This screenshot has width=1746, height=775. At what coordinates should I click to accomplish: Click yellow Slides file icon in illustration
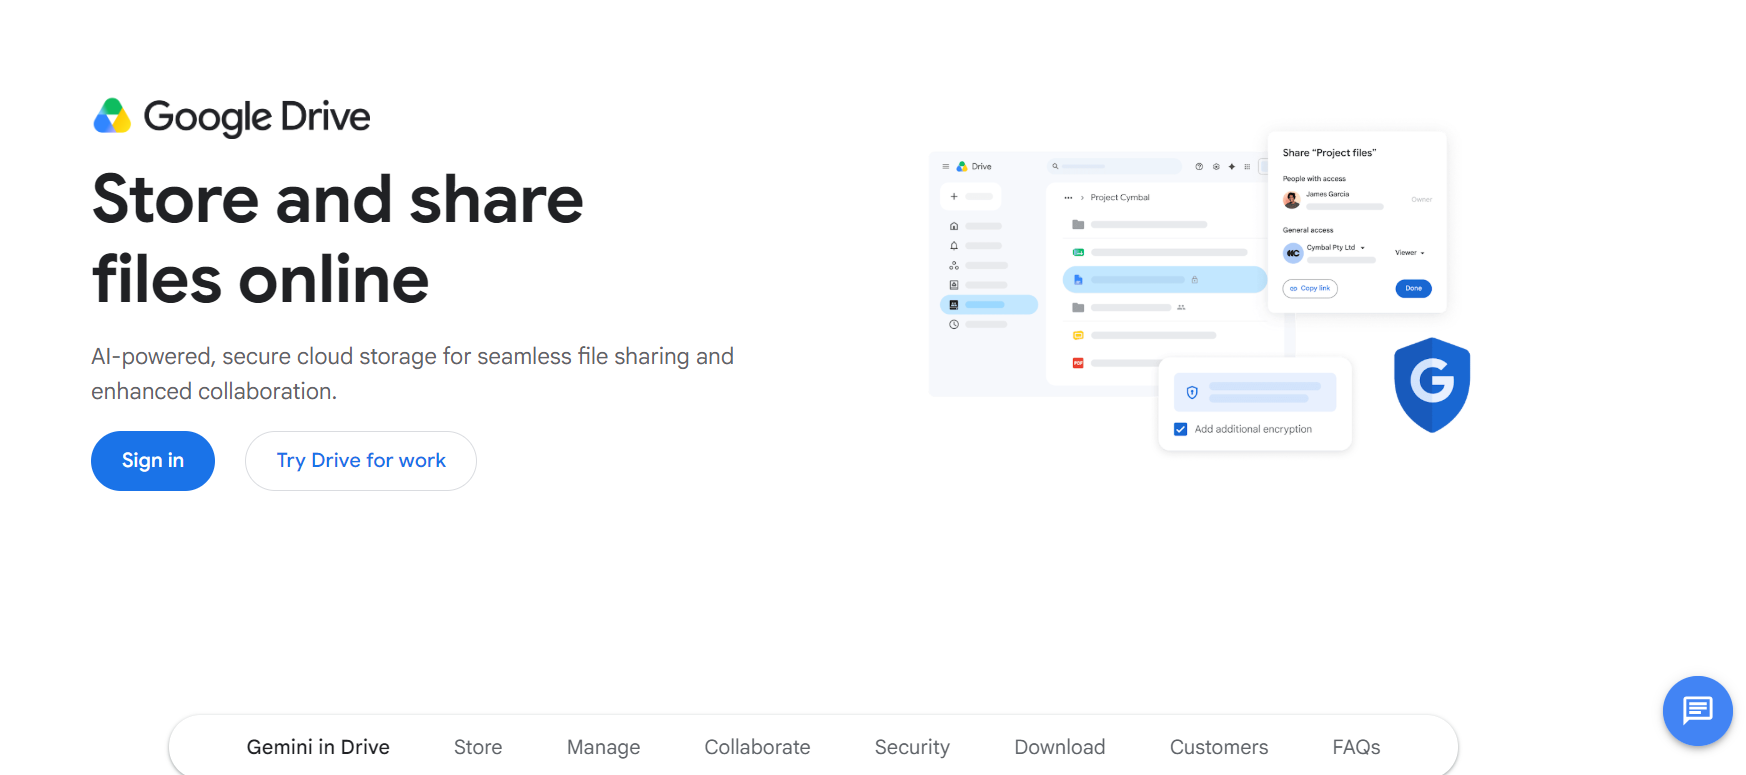click(1078, 335)
